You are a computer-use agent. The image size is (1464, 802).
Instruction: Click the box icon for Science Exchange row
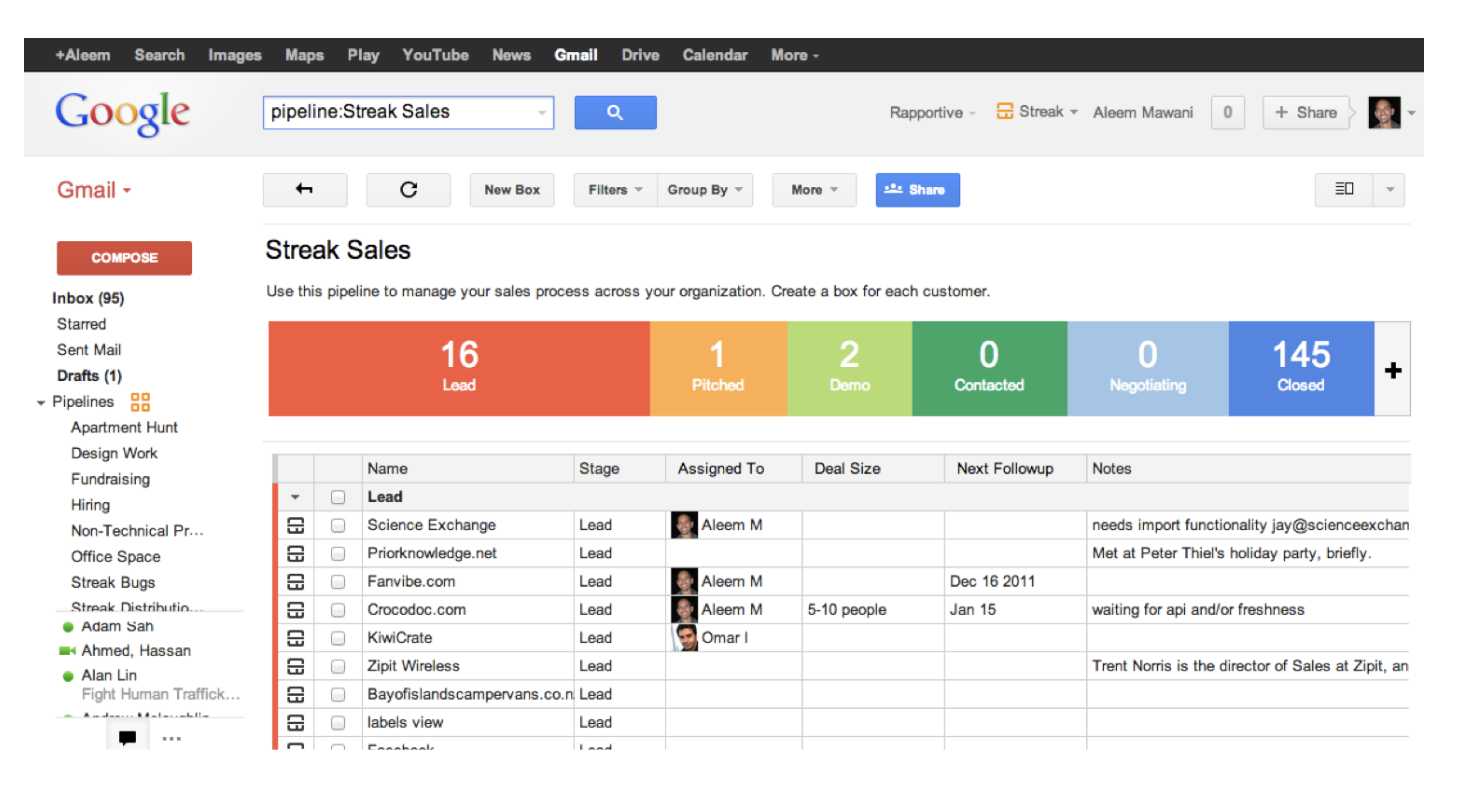(x=296, y=525)
